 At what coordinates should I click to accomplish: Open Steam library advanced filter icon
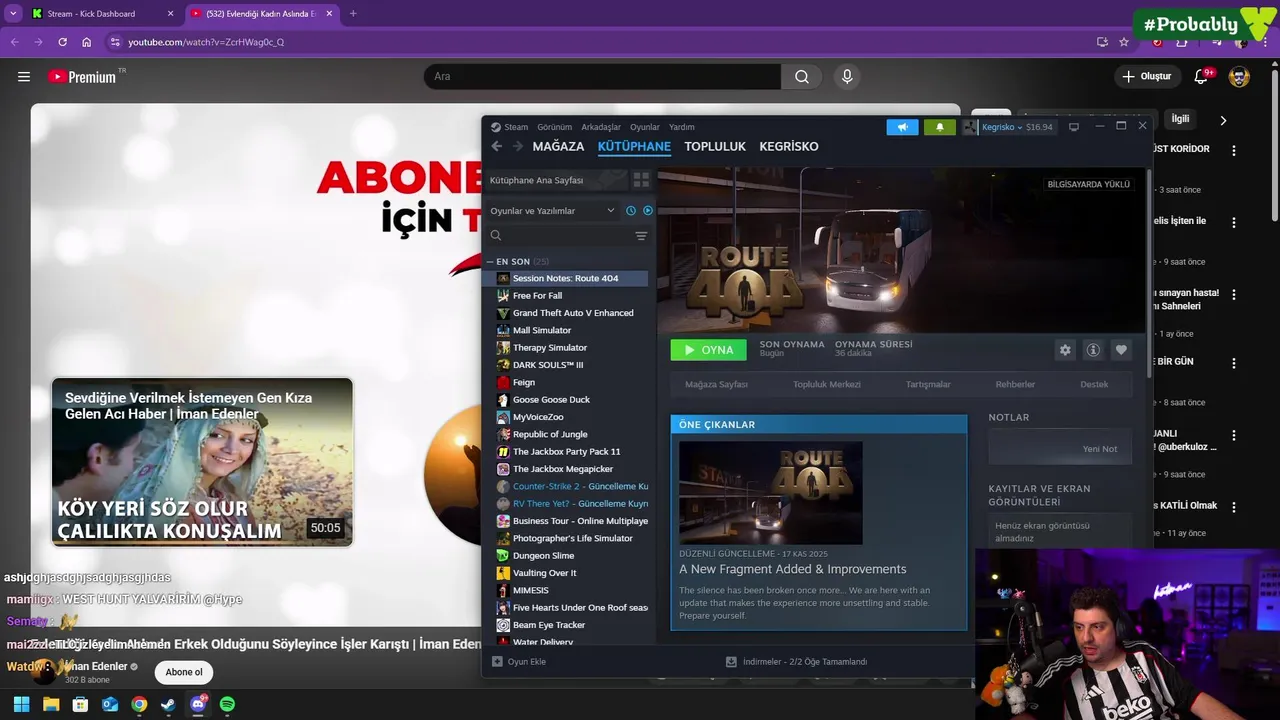641,236
